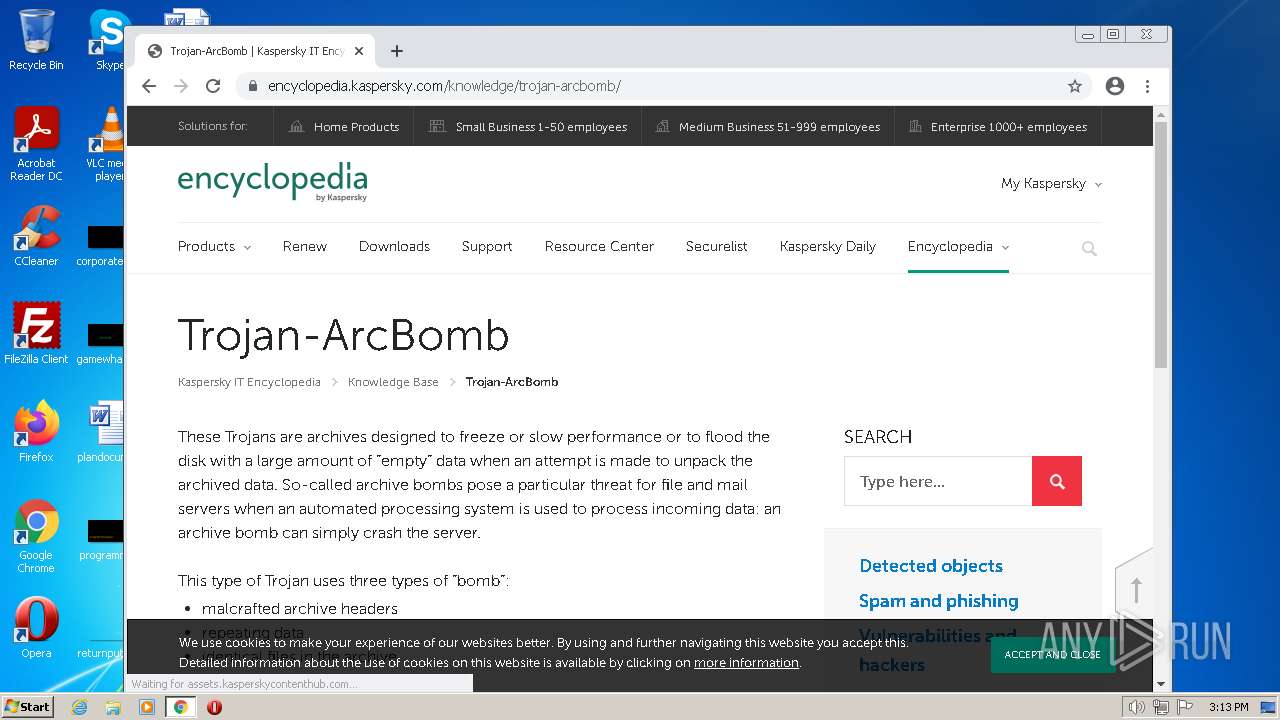
Task: Close the Trojan-ArcBomb tab
Action: tap(359, 51)
